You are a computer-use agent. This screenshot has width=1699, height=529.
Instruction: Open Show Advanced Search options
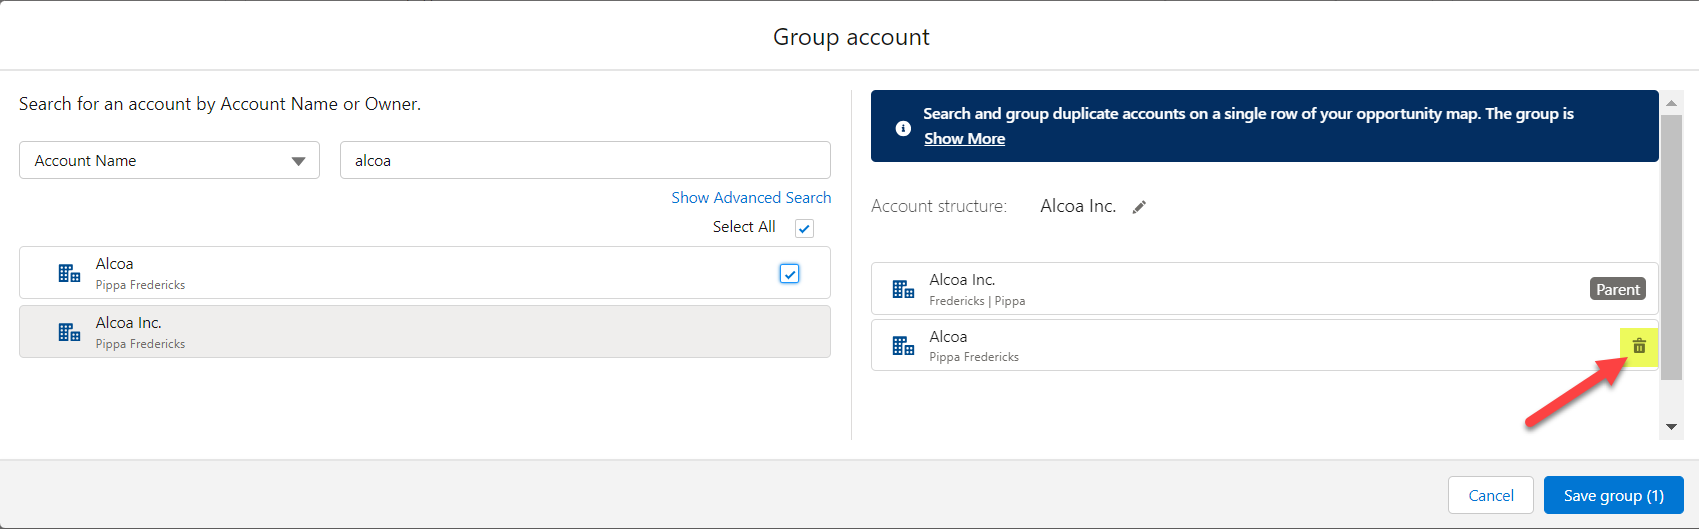click(x=751, y=198)
